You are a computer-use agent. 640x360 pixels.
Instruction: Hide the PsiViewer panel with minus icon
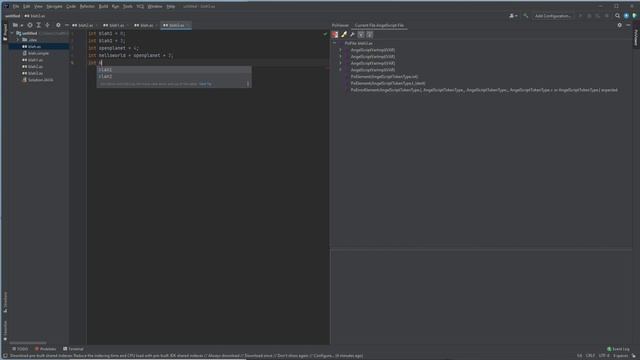[628, 25]
